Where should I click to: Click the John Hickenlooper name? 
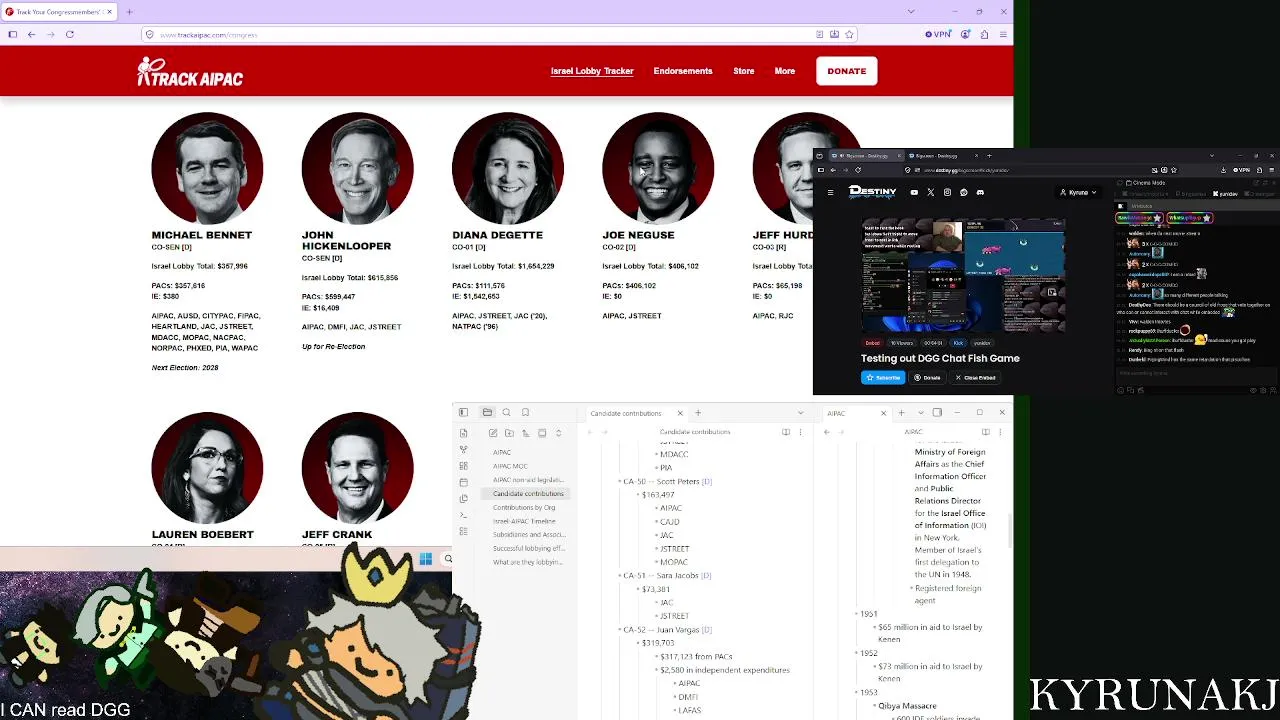pos(346,240)
